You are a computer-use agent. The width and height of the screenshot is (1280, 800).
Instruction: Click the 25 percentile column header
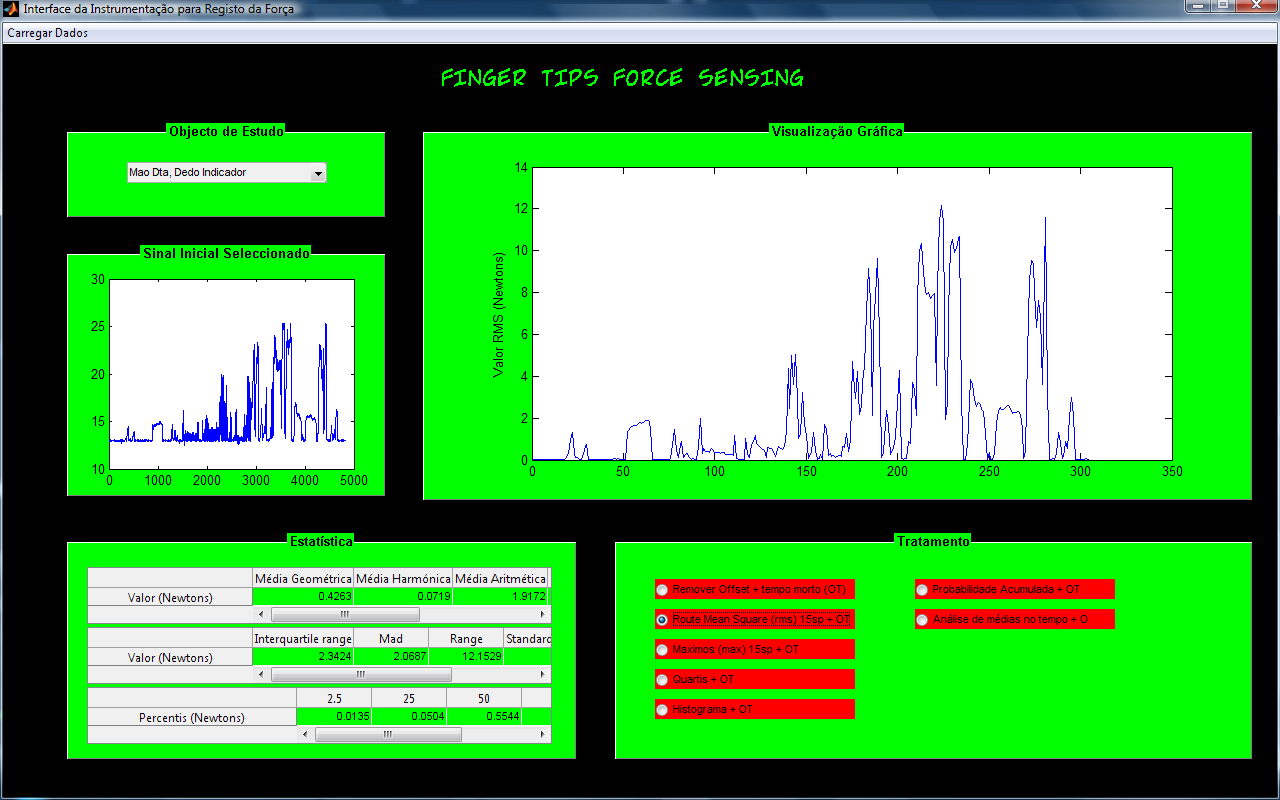click(409, 698)
